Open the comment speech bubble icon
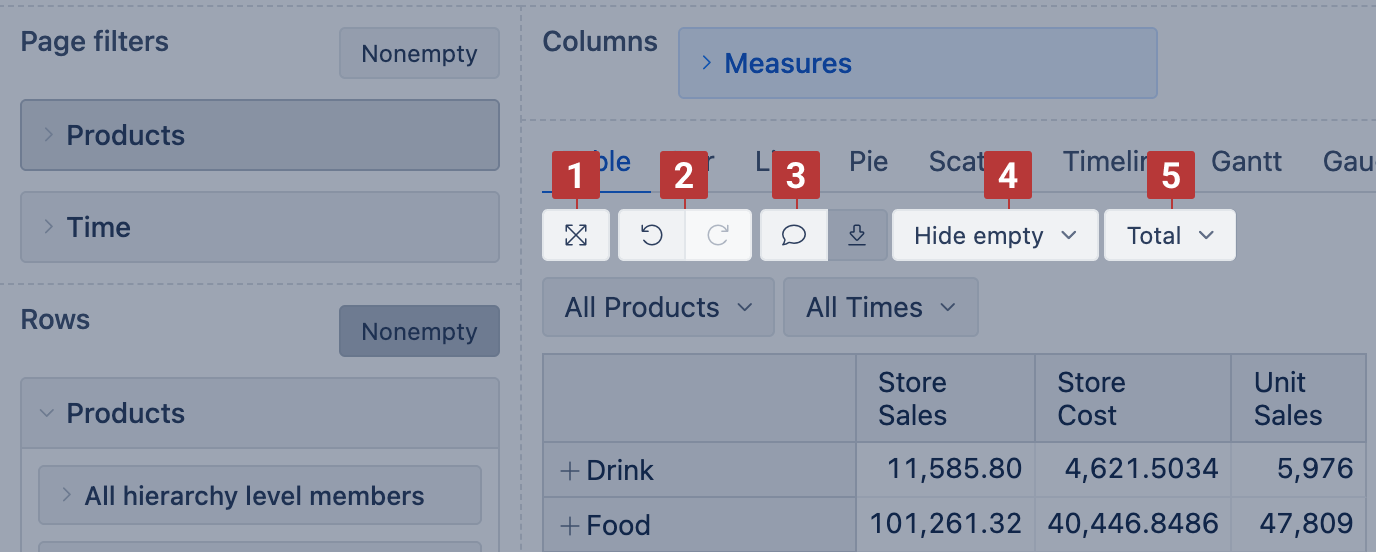Image resolution: width=1376 pixels, height=552 pixels. pyautogui.click(x=794, y=235)
